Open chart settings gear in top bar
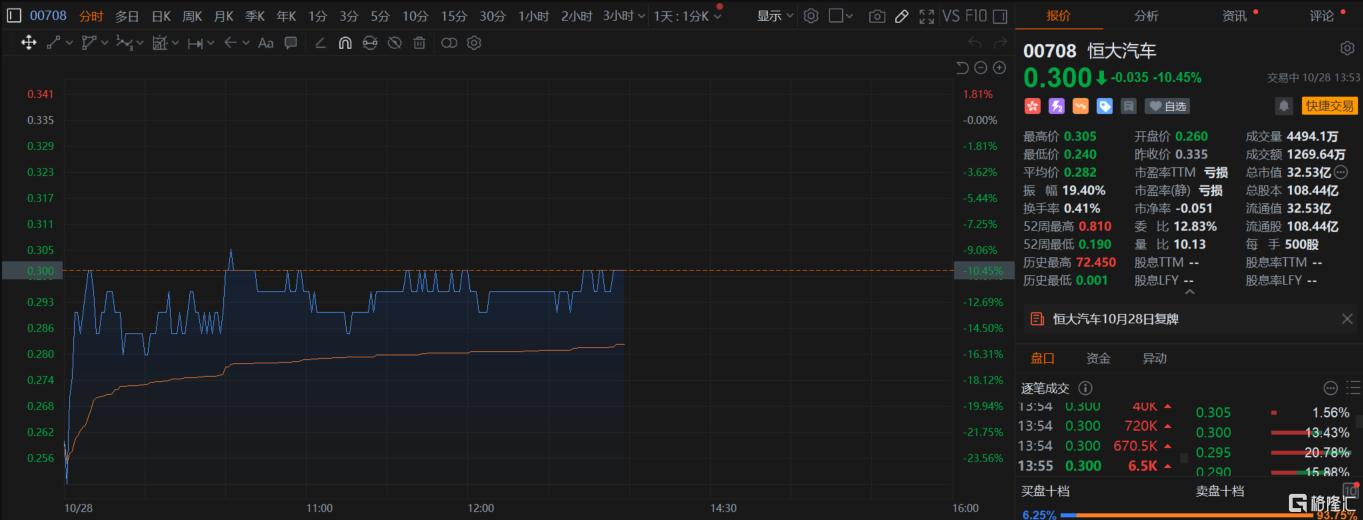Screen dimensions: 1363x520 [x=811, y=16]
